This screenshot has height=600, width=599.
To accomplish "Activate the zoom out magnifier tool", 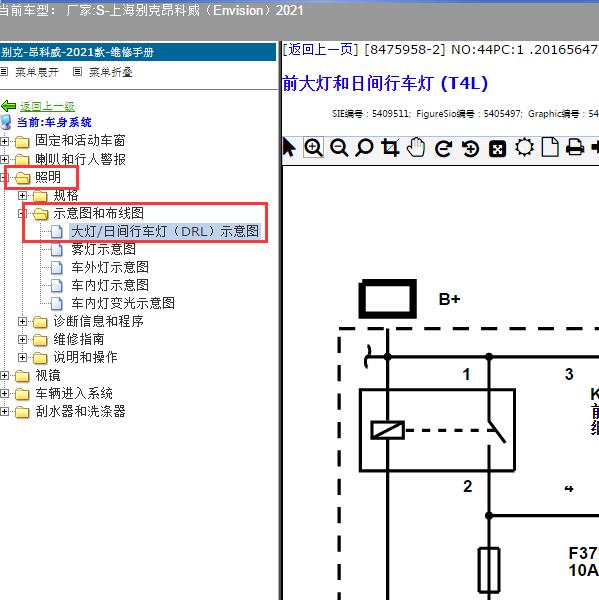I will pos(339,148).
